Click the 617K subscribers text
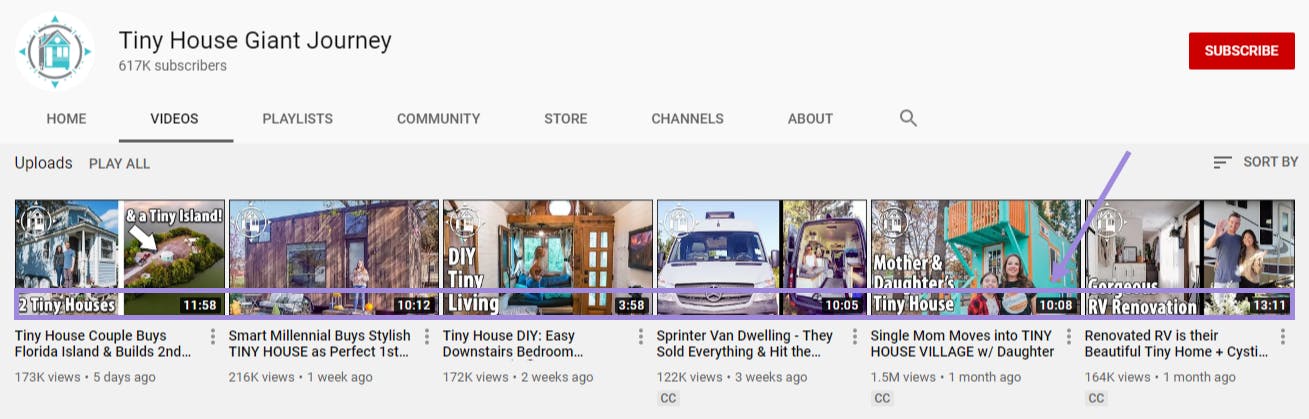Viewport: 1309px width, 419px height. pos(172,66)
